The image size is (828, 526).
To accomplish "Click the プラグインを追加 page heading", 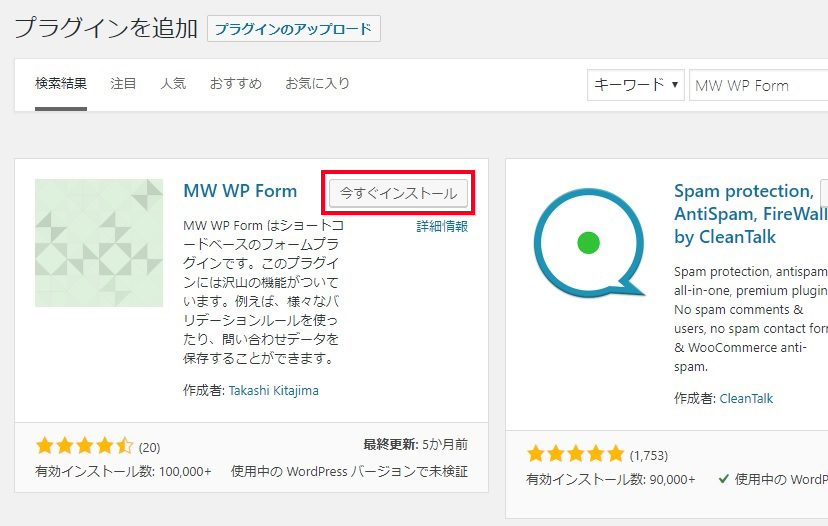I will 106,28.
